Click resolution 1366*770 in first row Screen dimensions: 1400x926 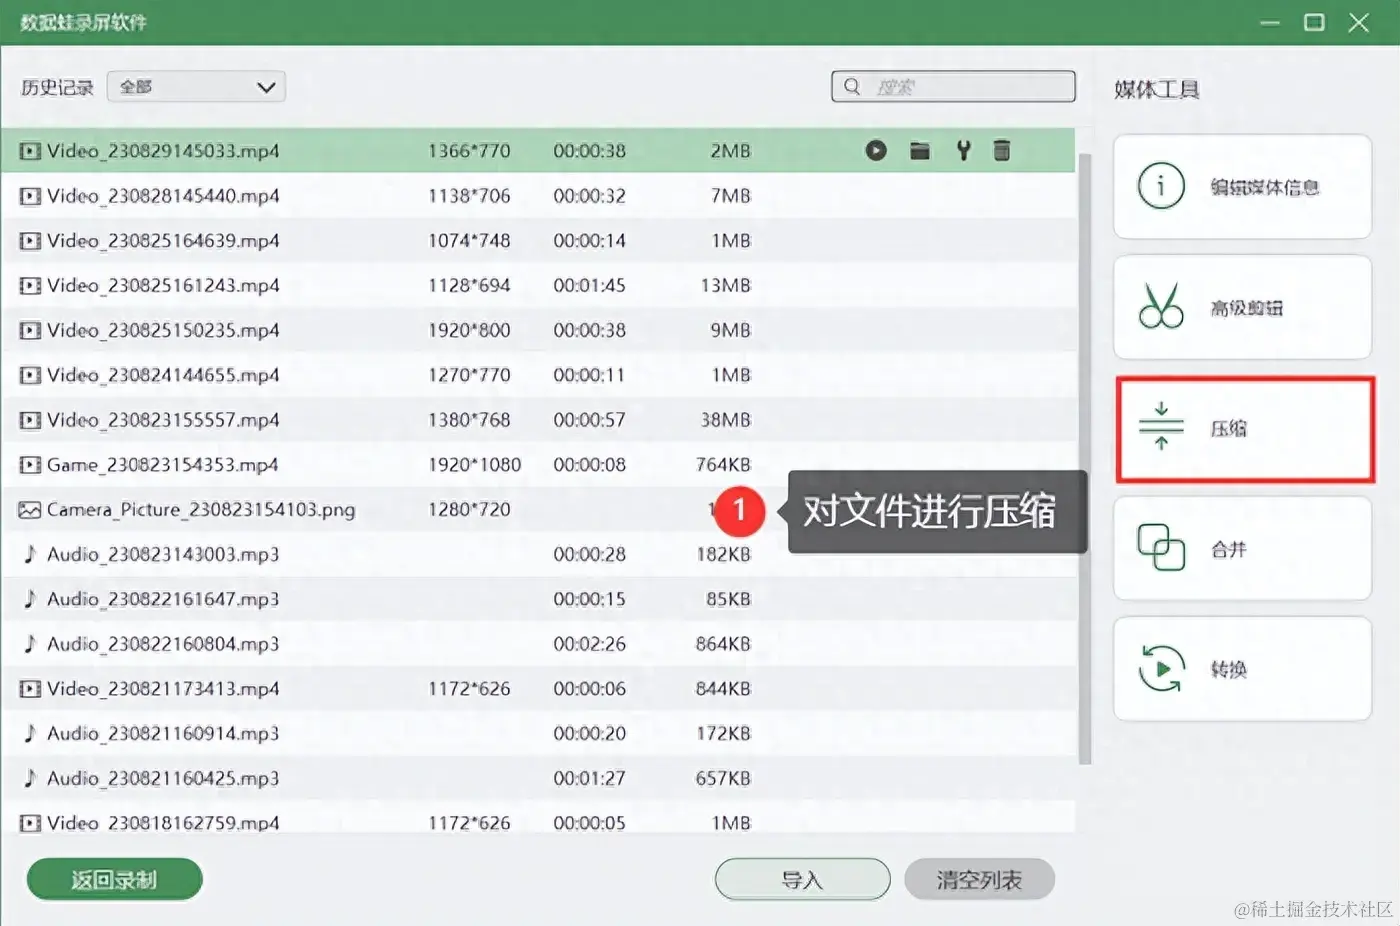tap(469, 151)
